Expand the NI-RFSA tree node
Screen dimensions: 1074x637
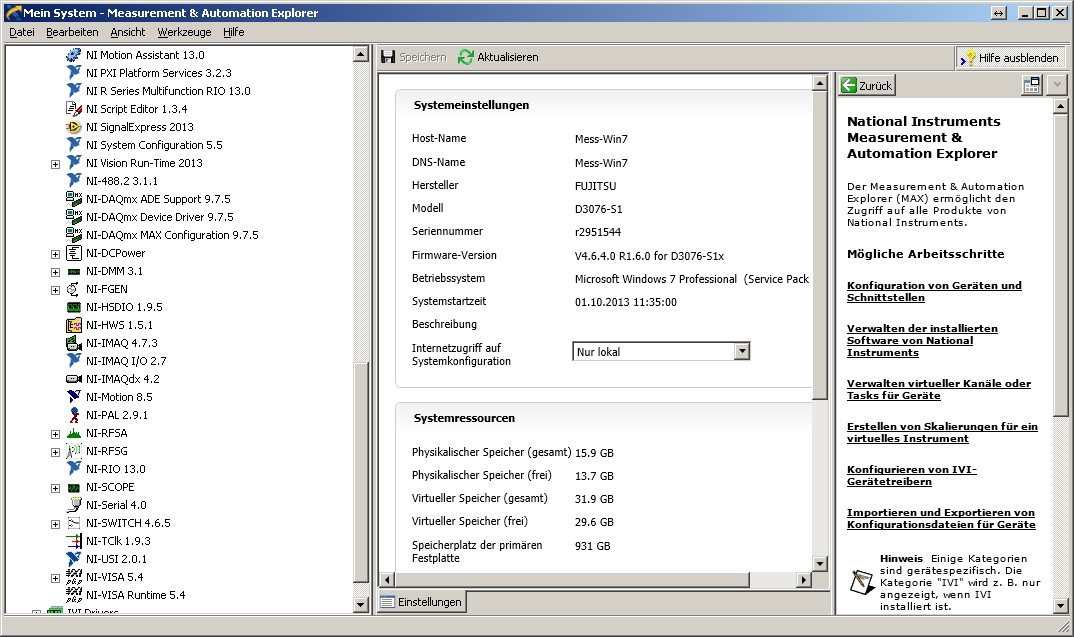coord(55,434)
